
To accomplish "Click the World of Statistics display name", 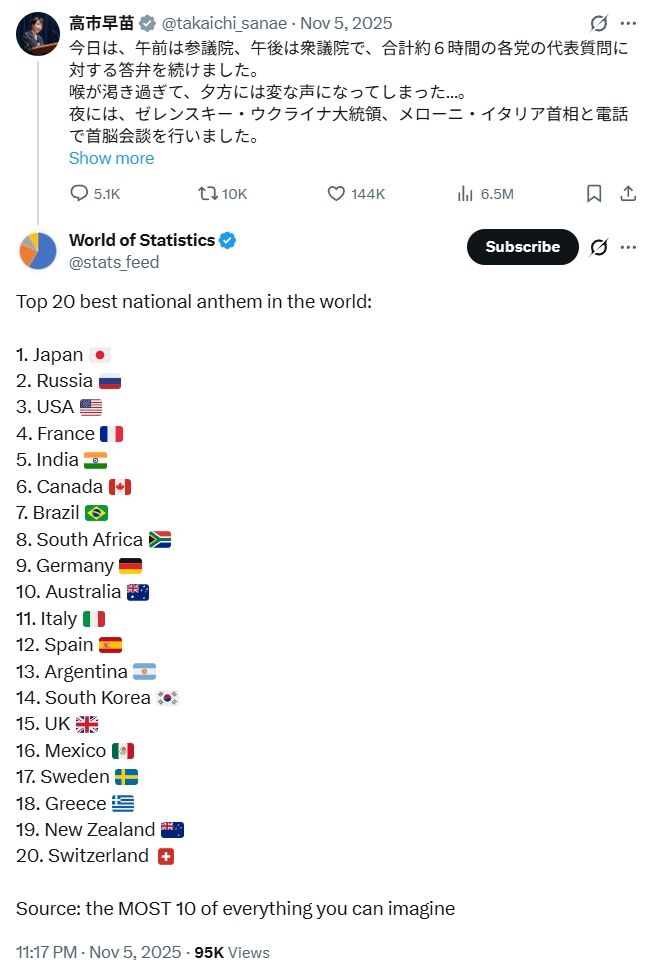I will point(141,240).
